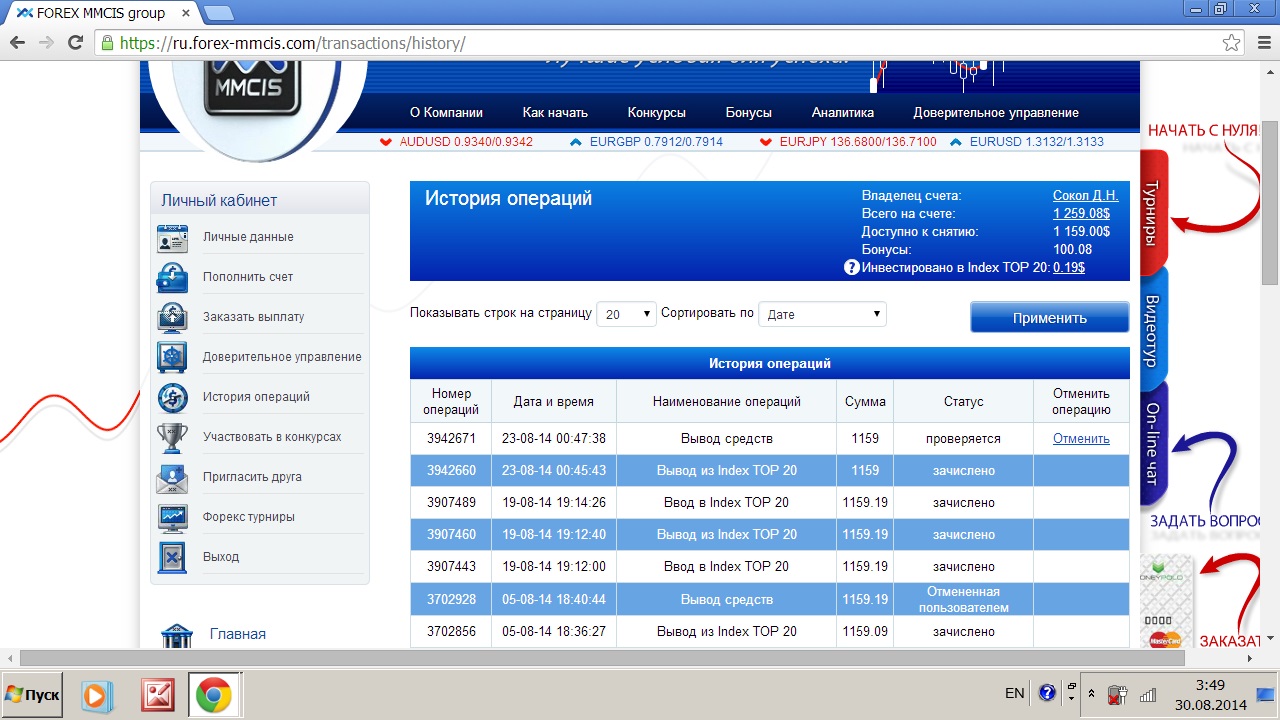
Task: Open the On-line чат side tab
Action: 1153,444
